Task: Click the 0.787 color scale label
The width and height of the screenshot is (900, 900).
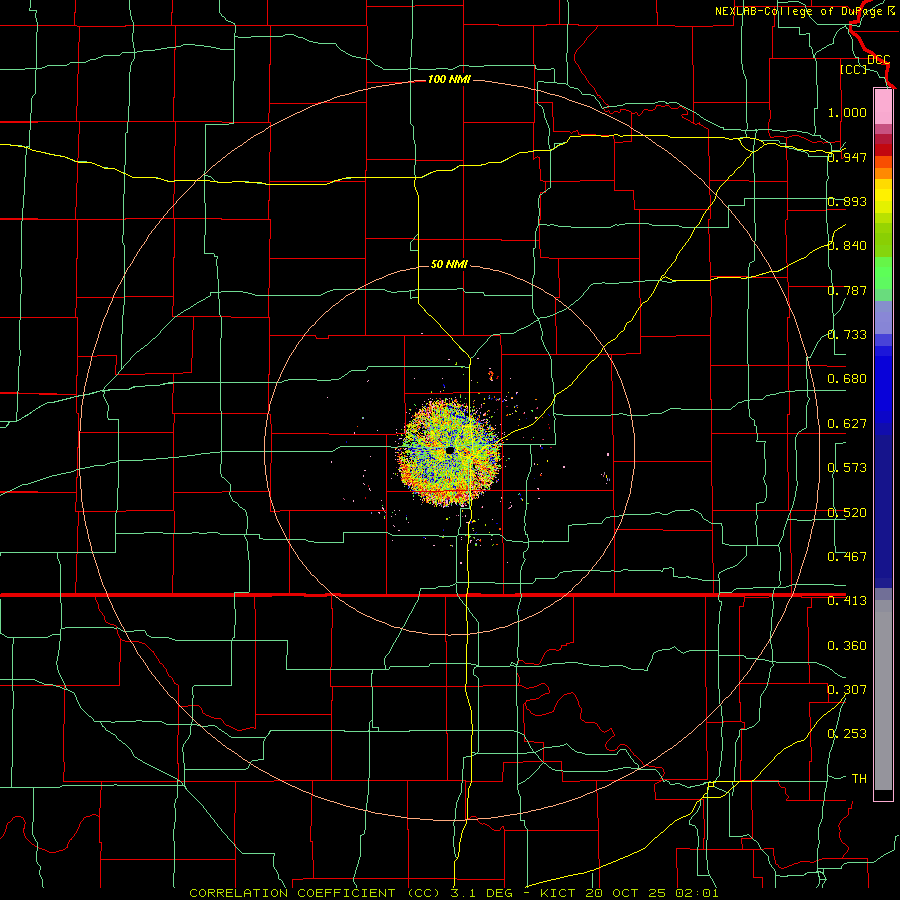Action: [847, 290]
